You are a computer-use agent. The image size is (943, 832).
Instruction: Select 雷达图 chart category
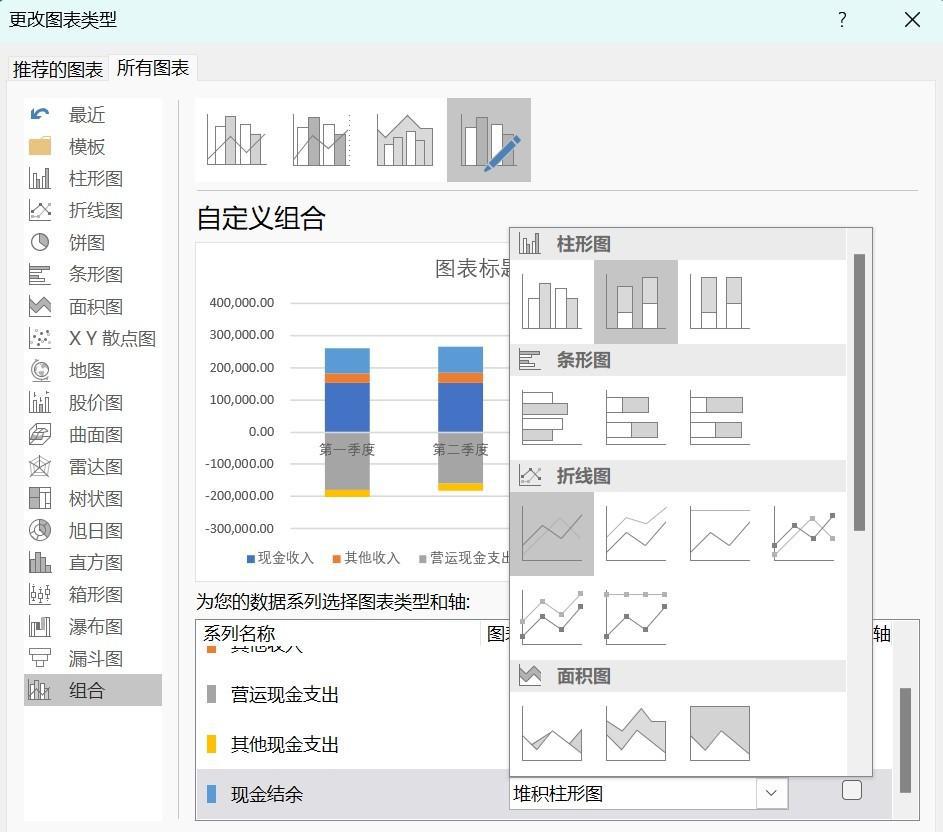[x=93, y=466]
